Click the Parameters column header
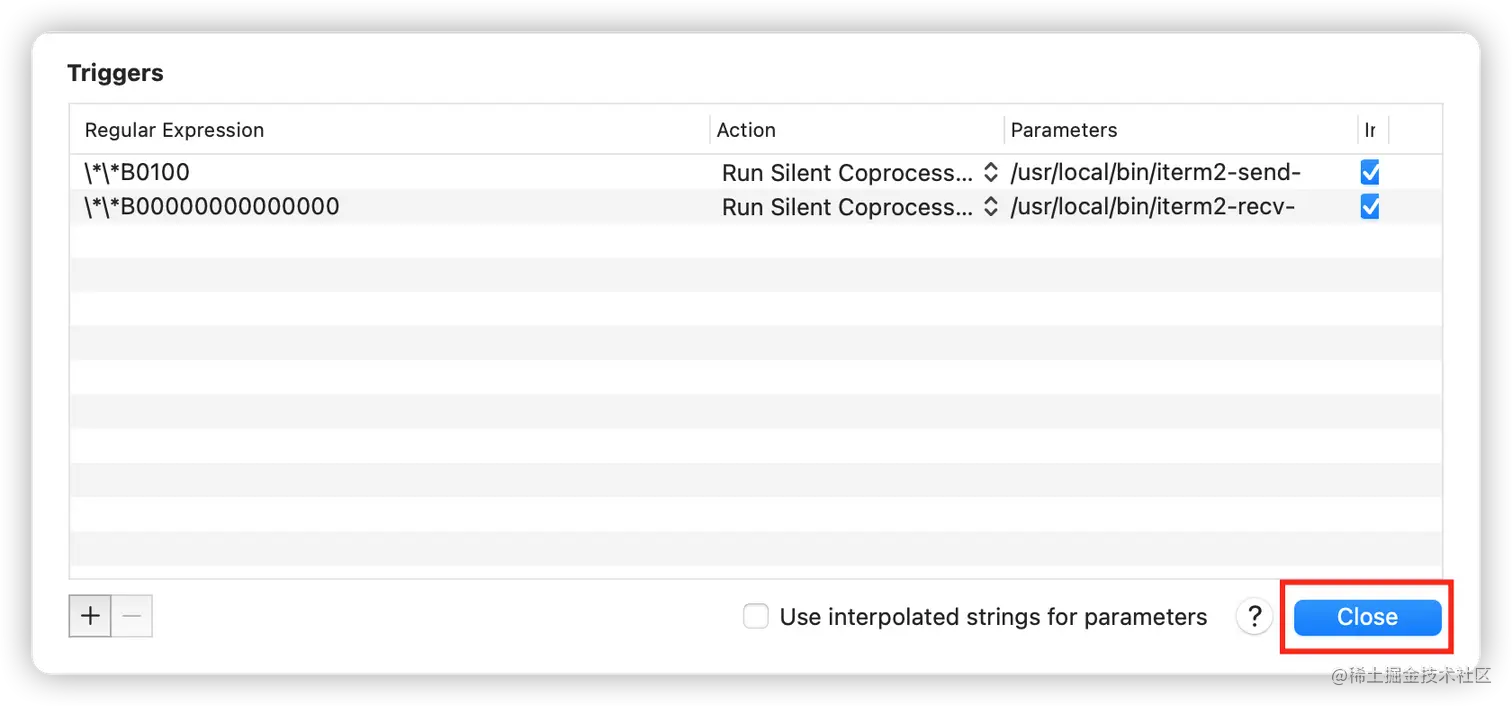This screenshot has width=1512, height=706. [x=1064, y=130]
